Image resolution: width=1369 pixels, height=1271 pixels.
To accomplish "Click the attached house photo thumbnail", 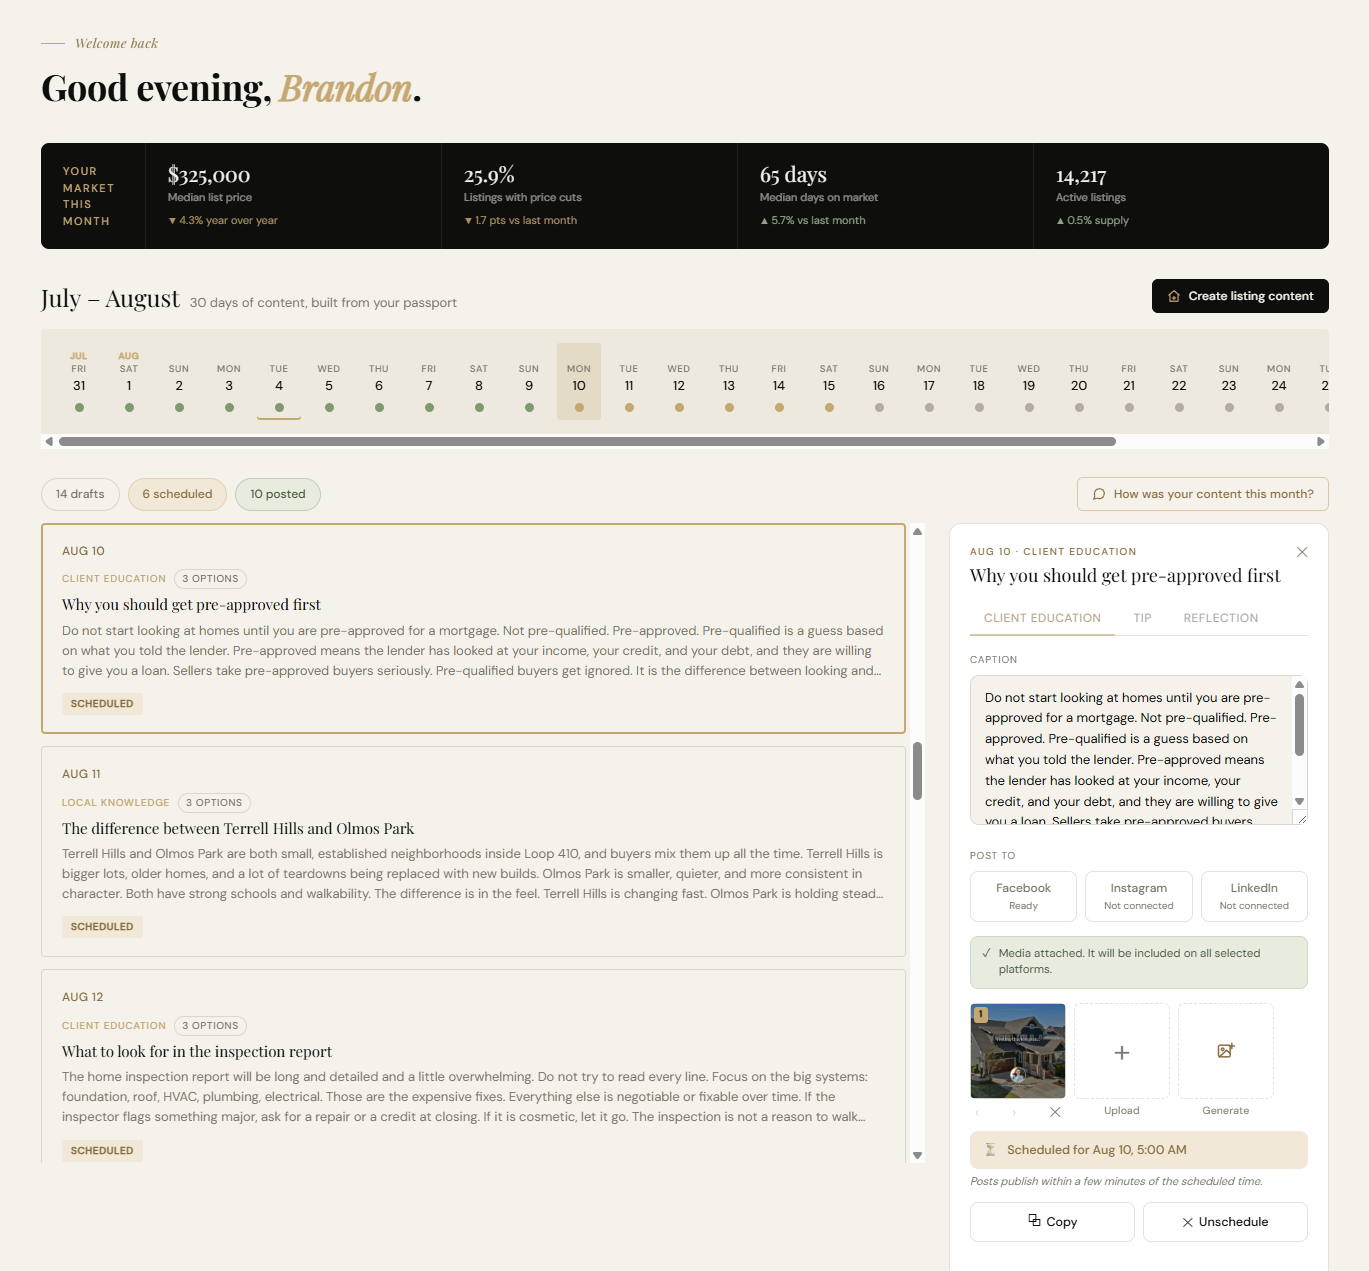I will [x=1018, y=1051].
